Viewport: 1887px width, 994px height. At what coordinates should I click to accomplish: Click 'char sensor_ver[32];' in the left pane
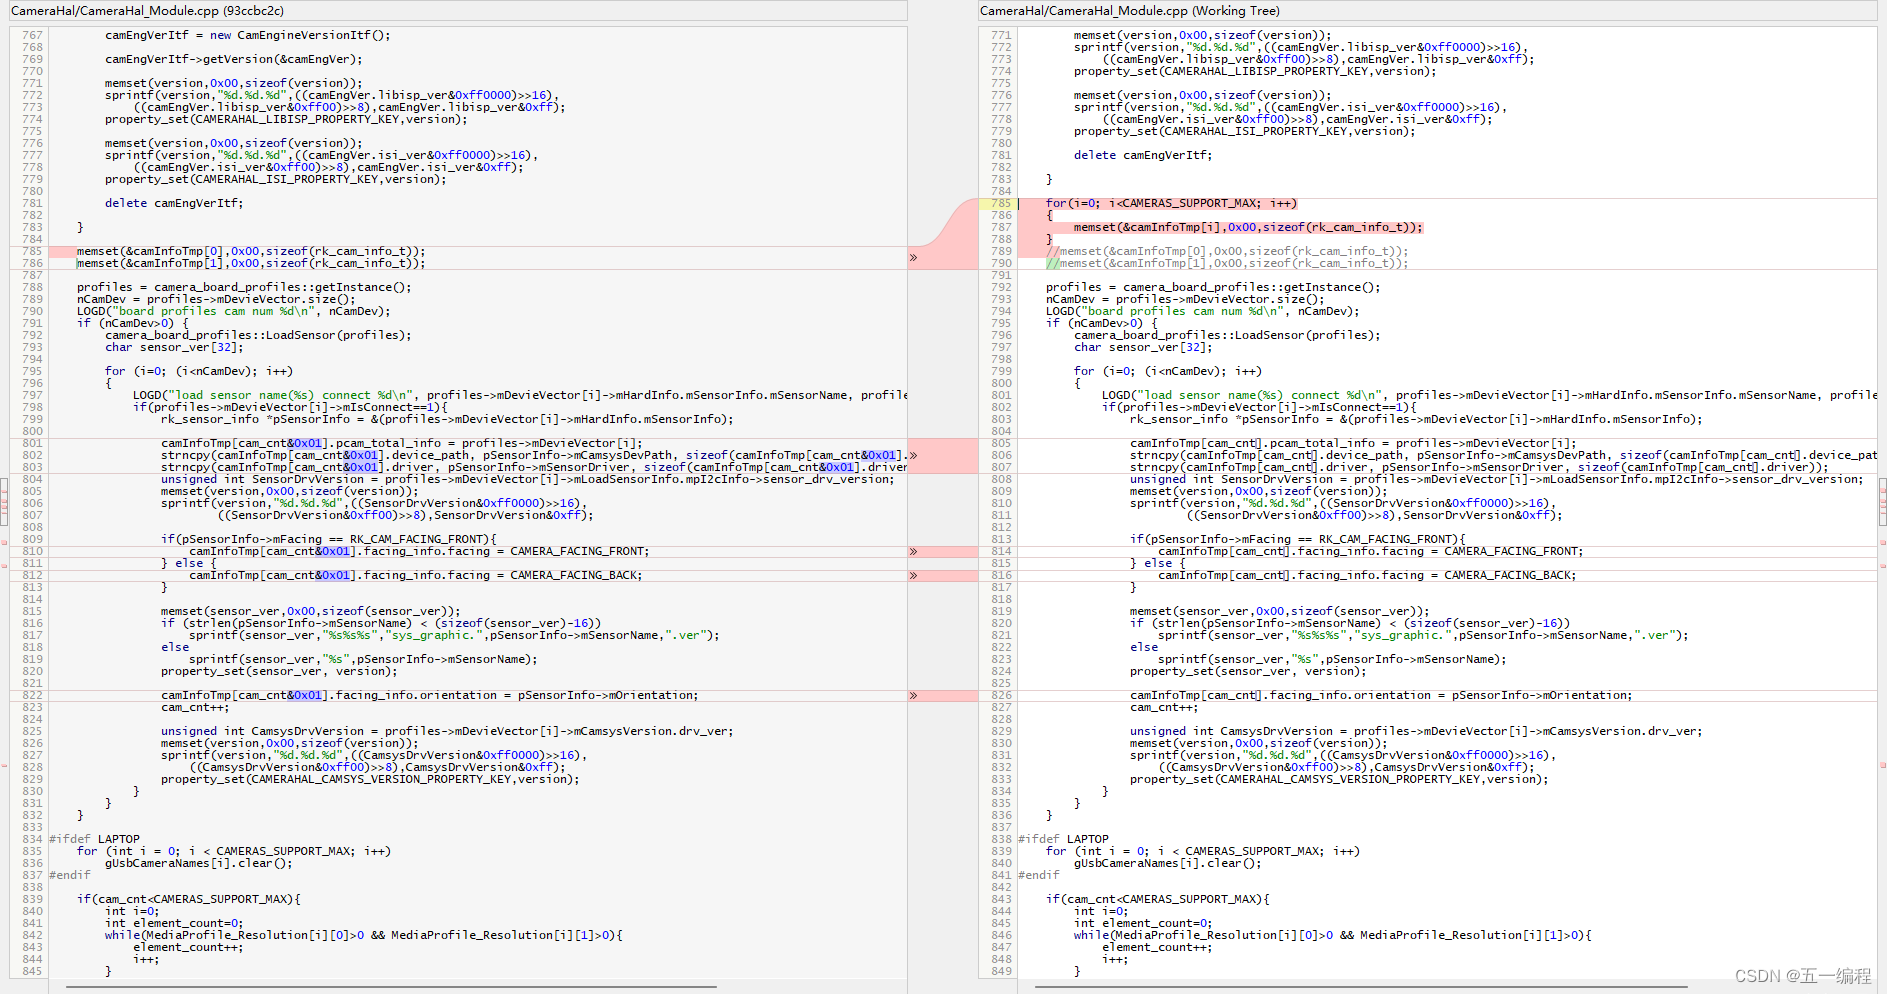click(x=174, y=348)
